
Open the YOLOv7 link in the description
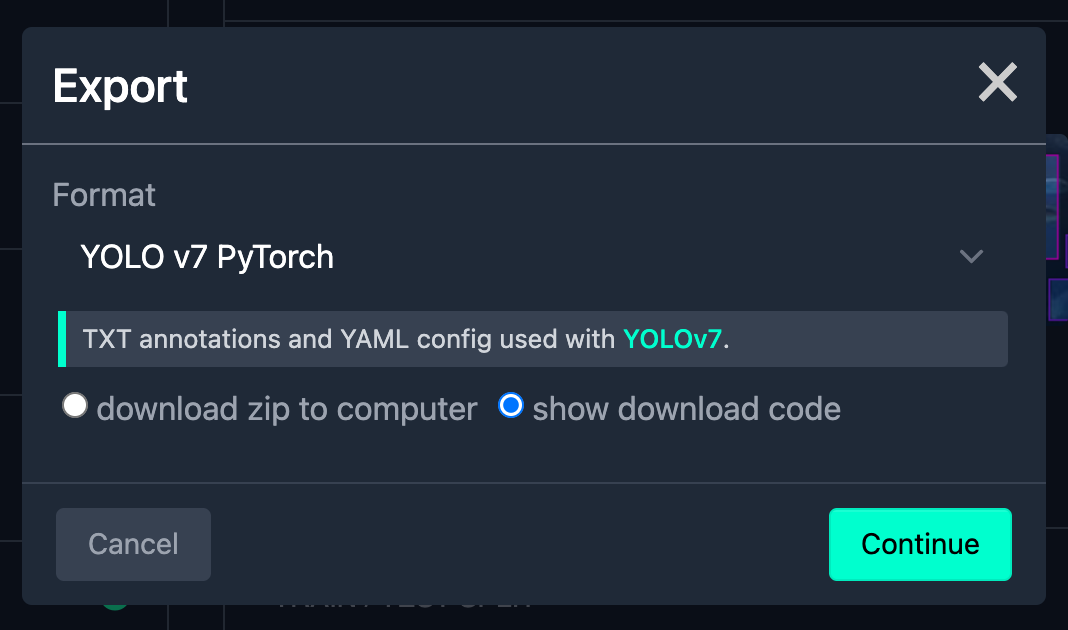coord(673,338)
